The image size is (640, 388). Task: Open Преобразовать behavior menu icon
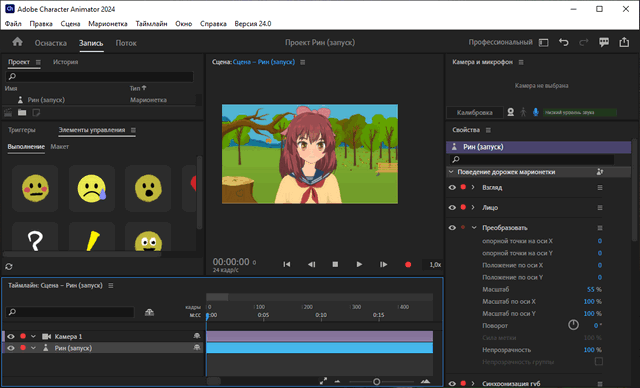click(x=600, y=228)
